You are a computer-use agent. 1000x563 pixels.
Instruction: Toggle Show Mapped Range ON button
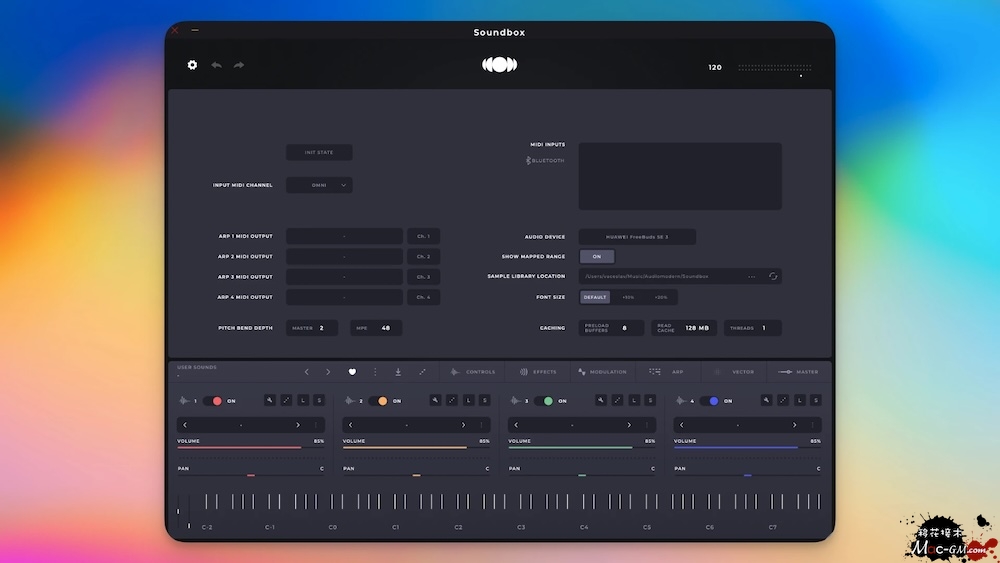(x=597, y=257)
